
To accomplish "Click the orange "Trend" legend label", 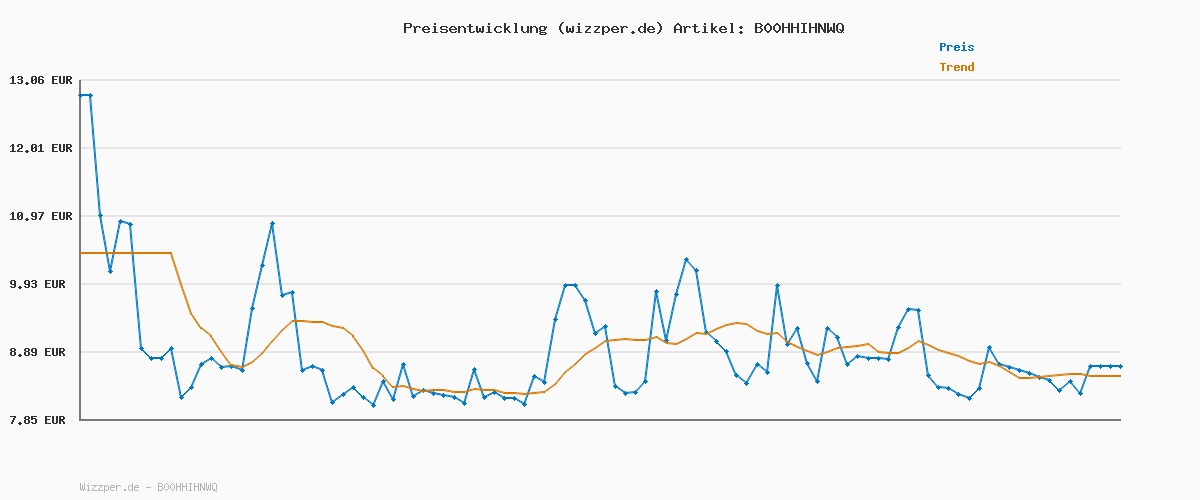I will pos(956,67).
